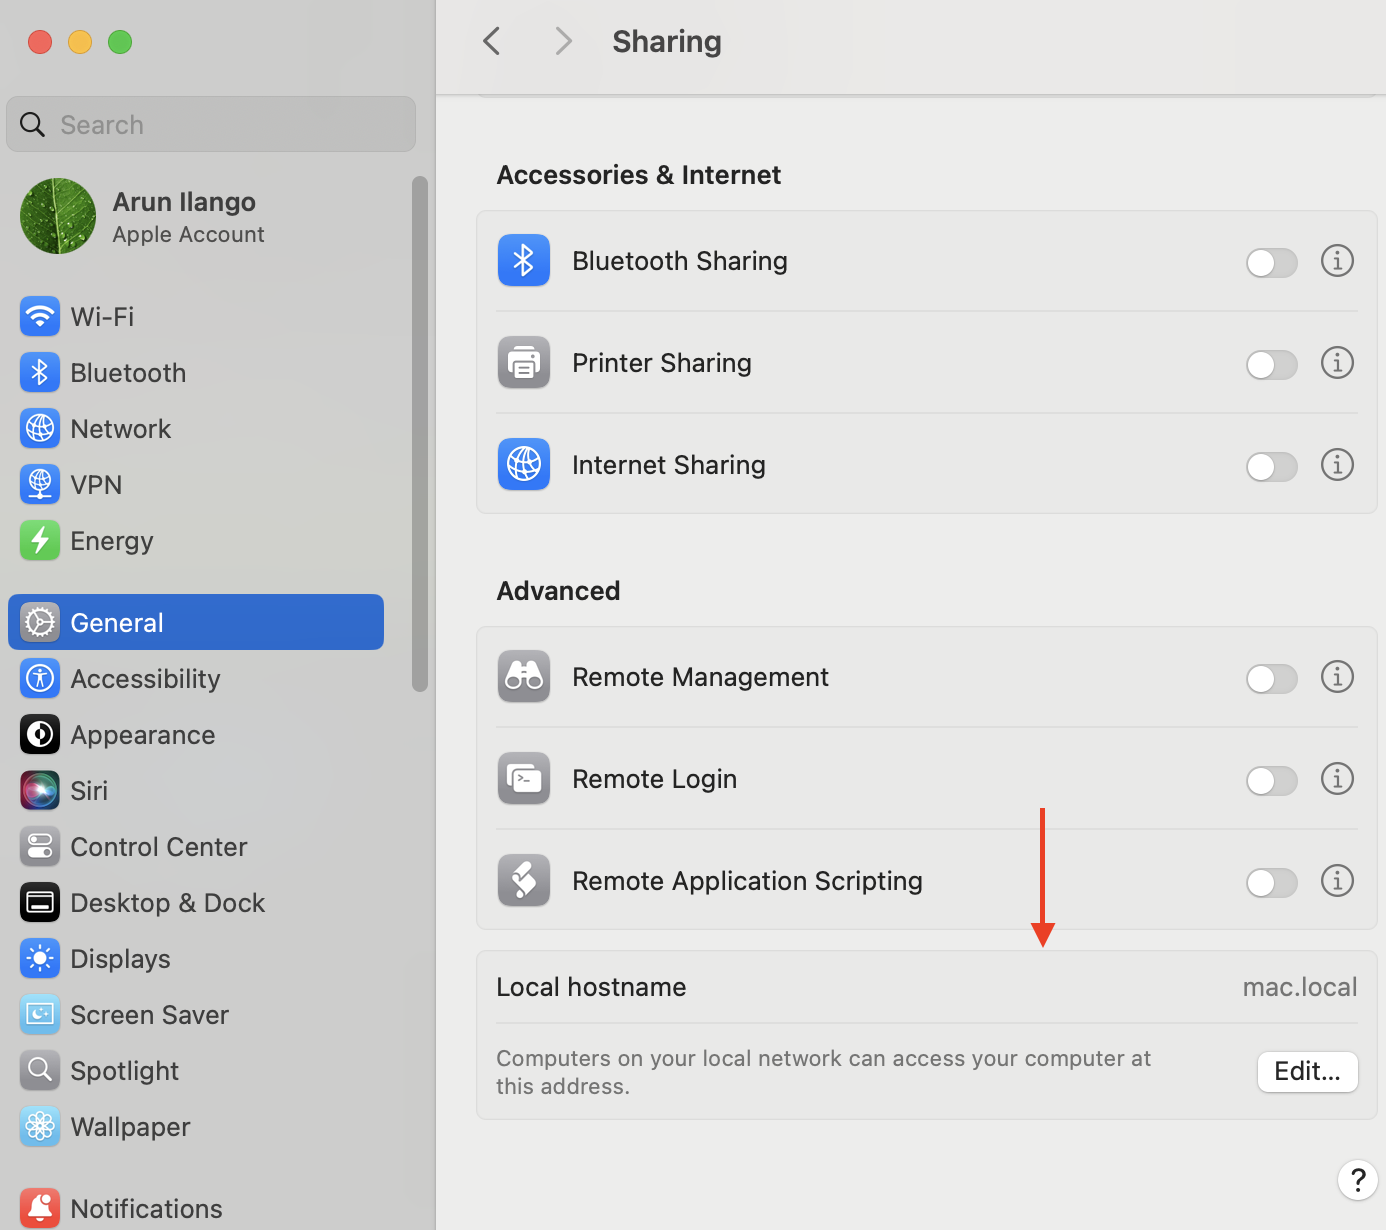Image resolution: width=1386 pixels, height=1230 pixels.
Task: Click Arun Ilango profile avatar
Action: [58, 216]
